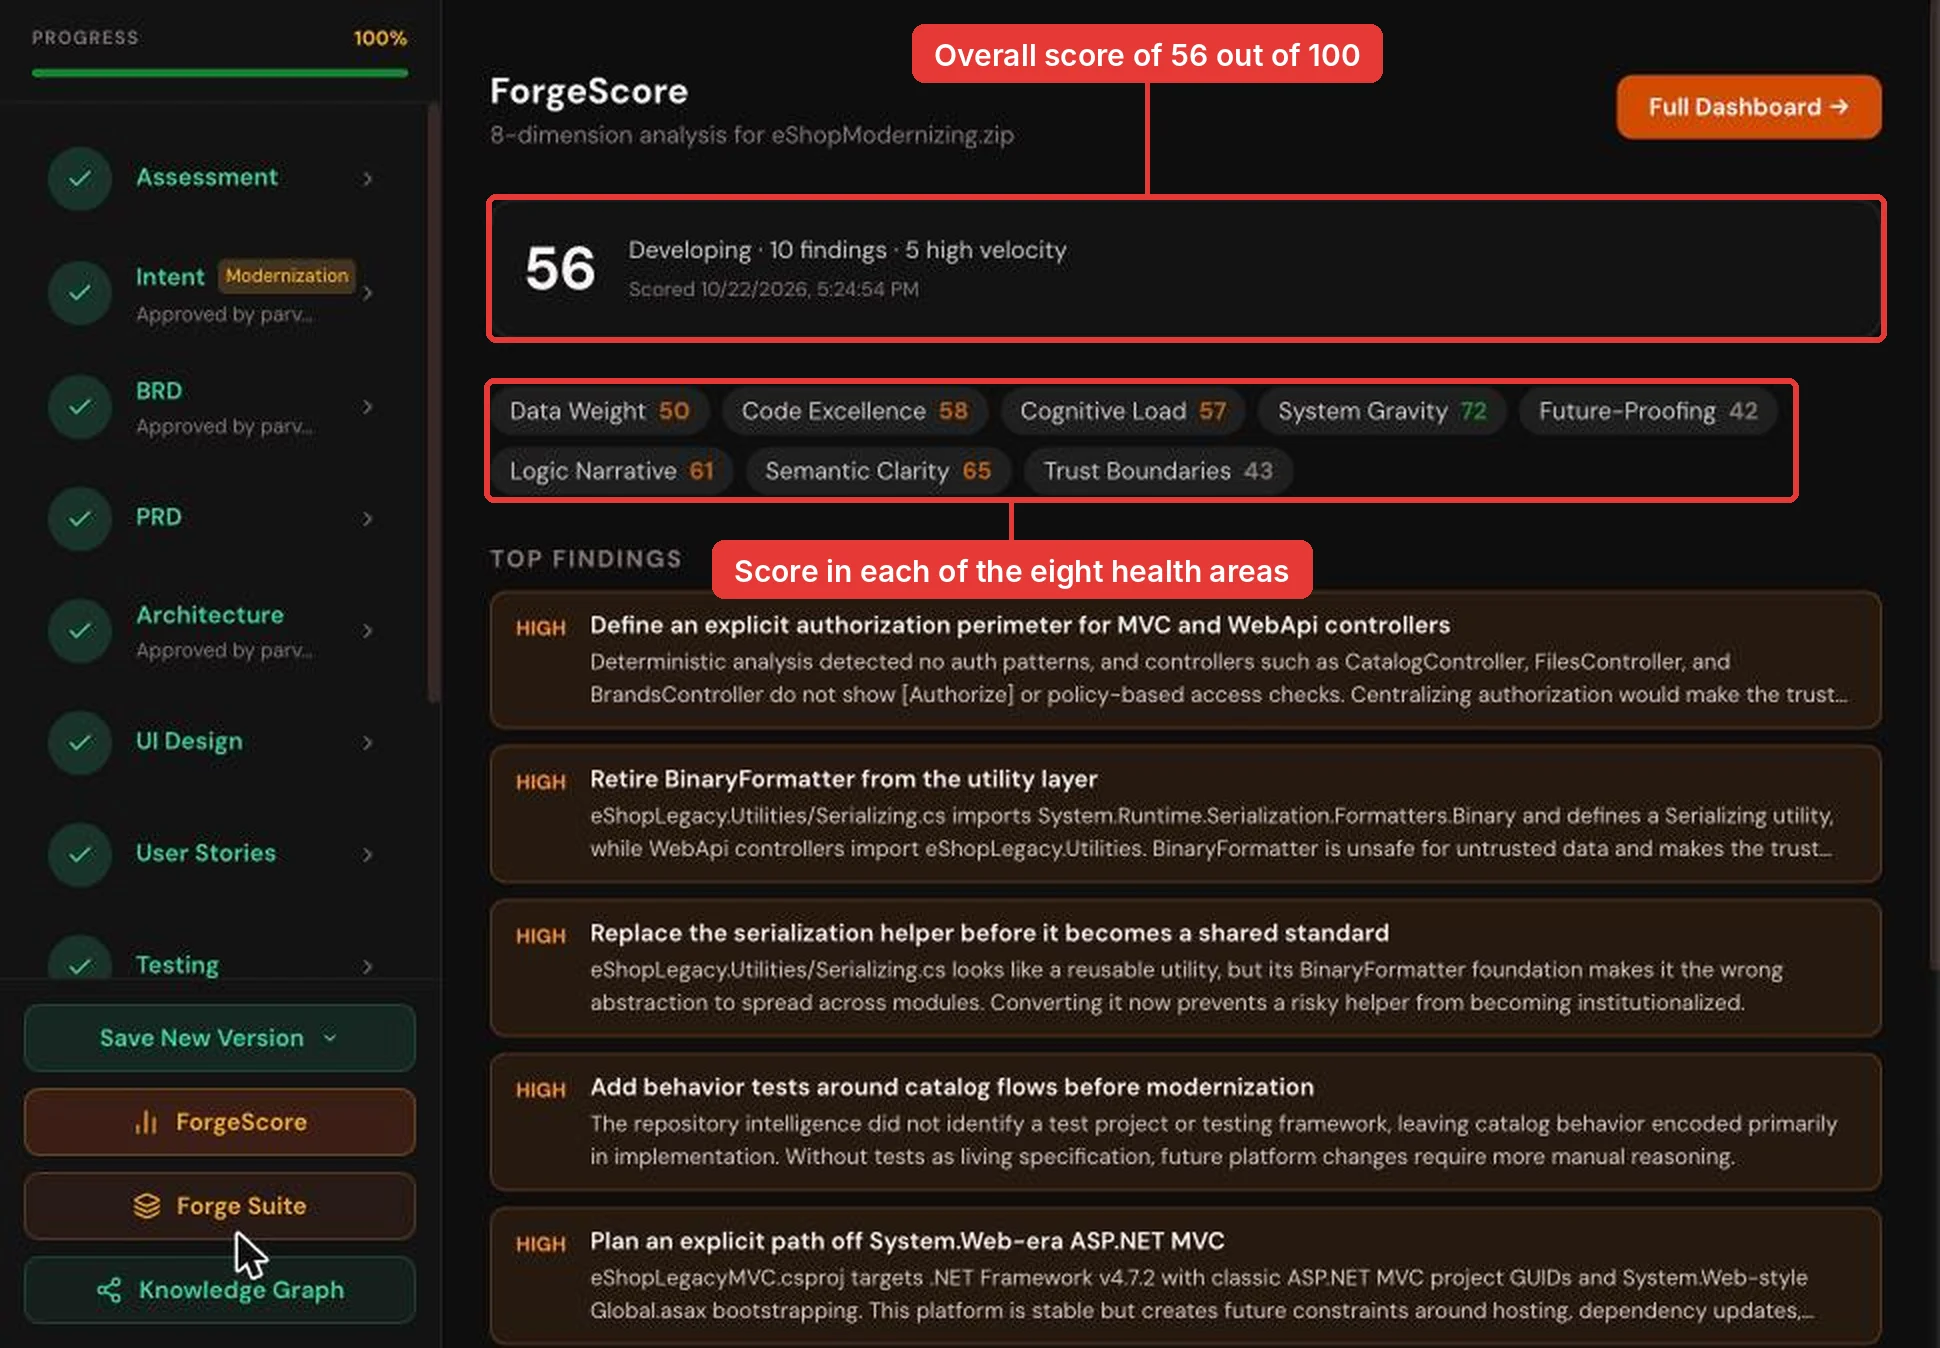Select the Testing step label

[177, 965]
